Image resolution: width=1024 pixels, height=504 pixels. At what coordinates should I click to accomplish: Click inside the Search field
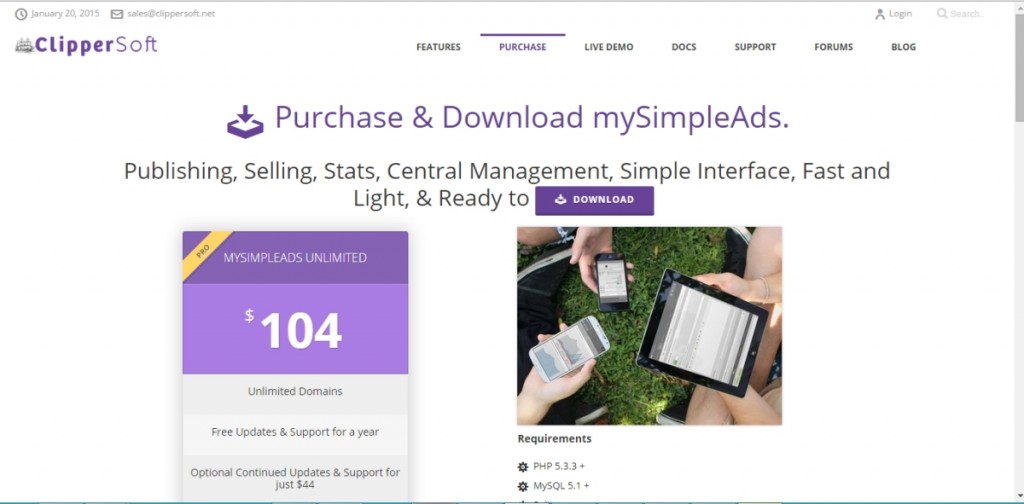click(x=967, y=14)
